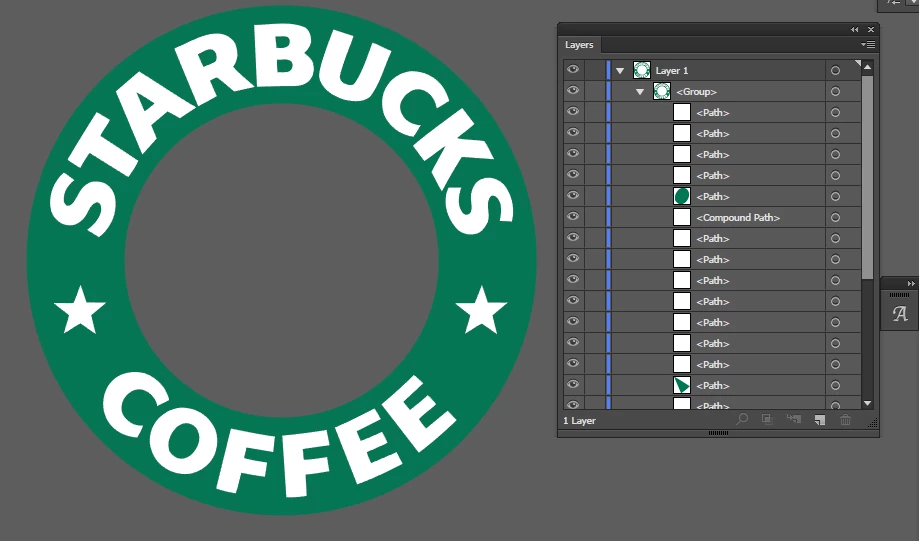Image resolution: width=919 pixels, height=541 pixels.
Task: Target the green triangle <Path> via its circle
Action: coord(835,386)
